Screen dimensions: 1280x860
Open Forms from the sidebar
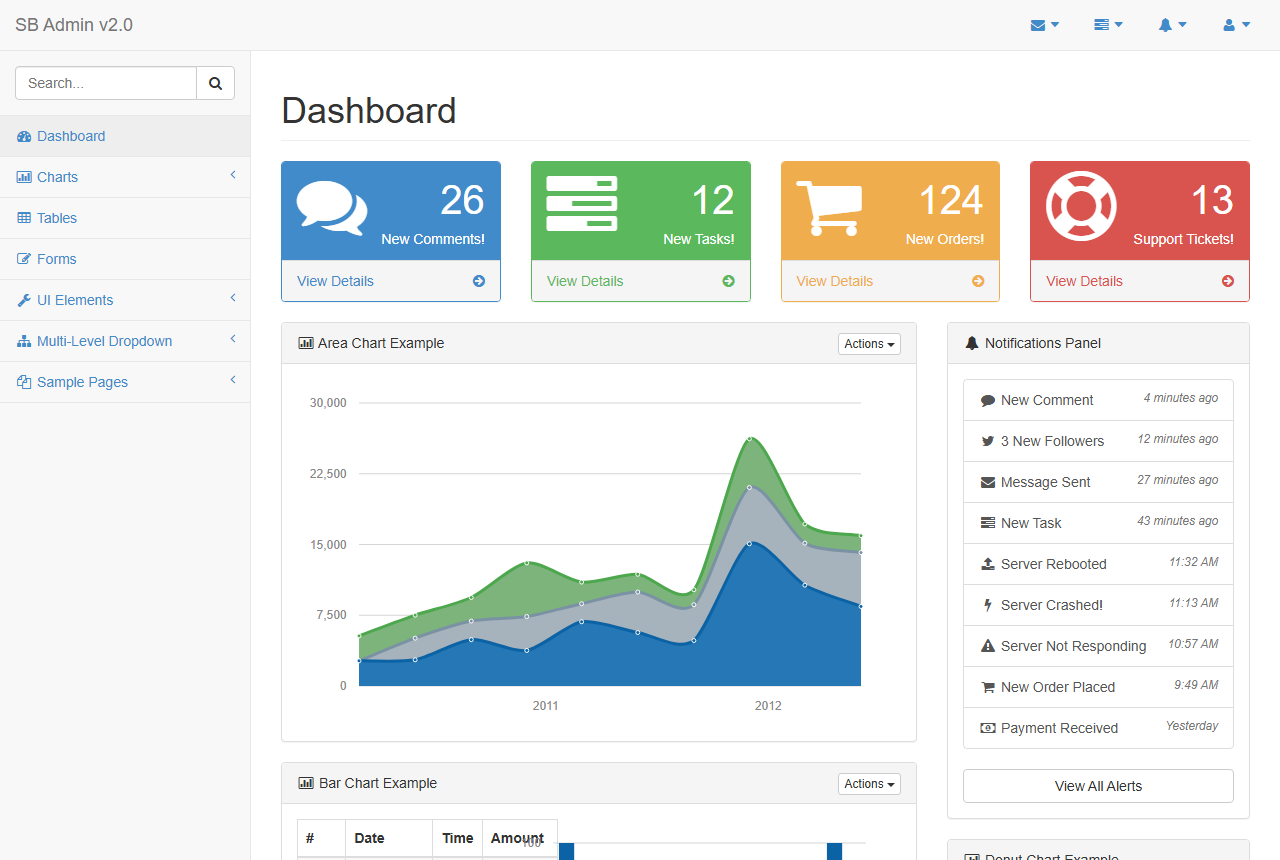[125, 259]
